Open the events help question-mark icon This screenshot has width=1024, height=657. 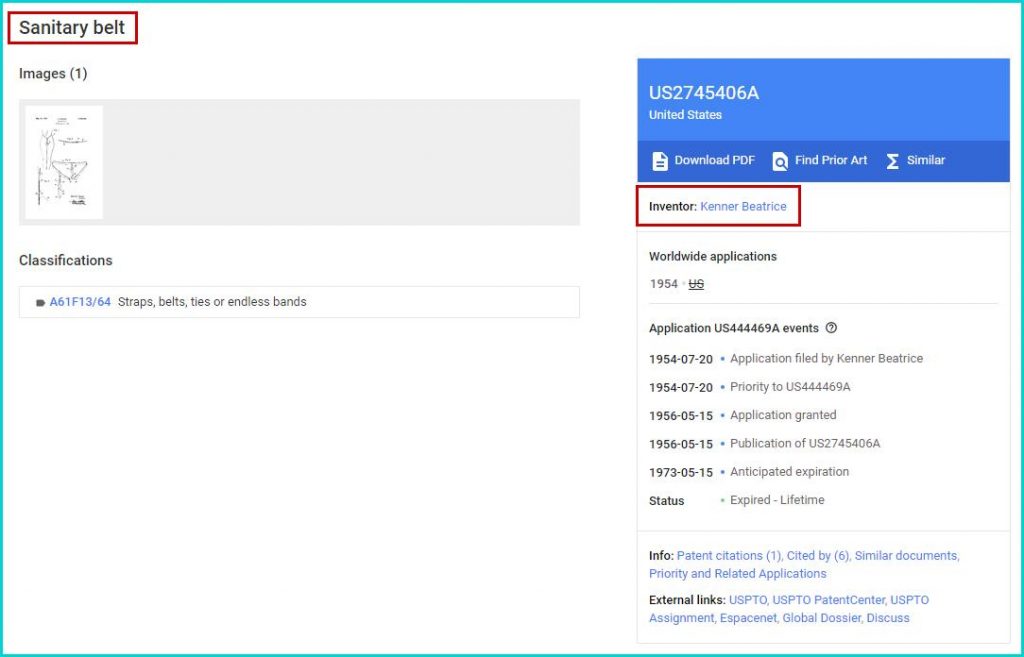(831, 328)
